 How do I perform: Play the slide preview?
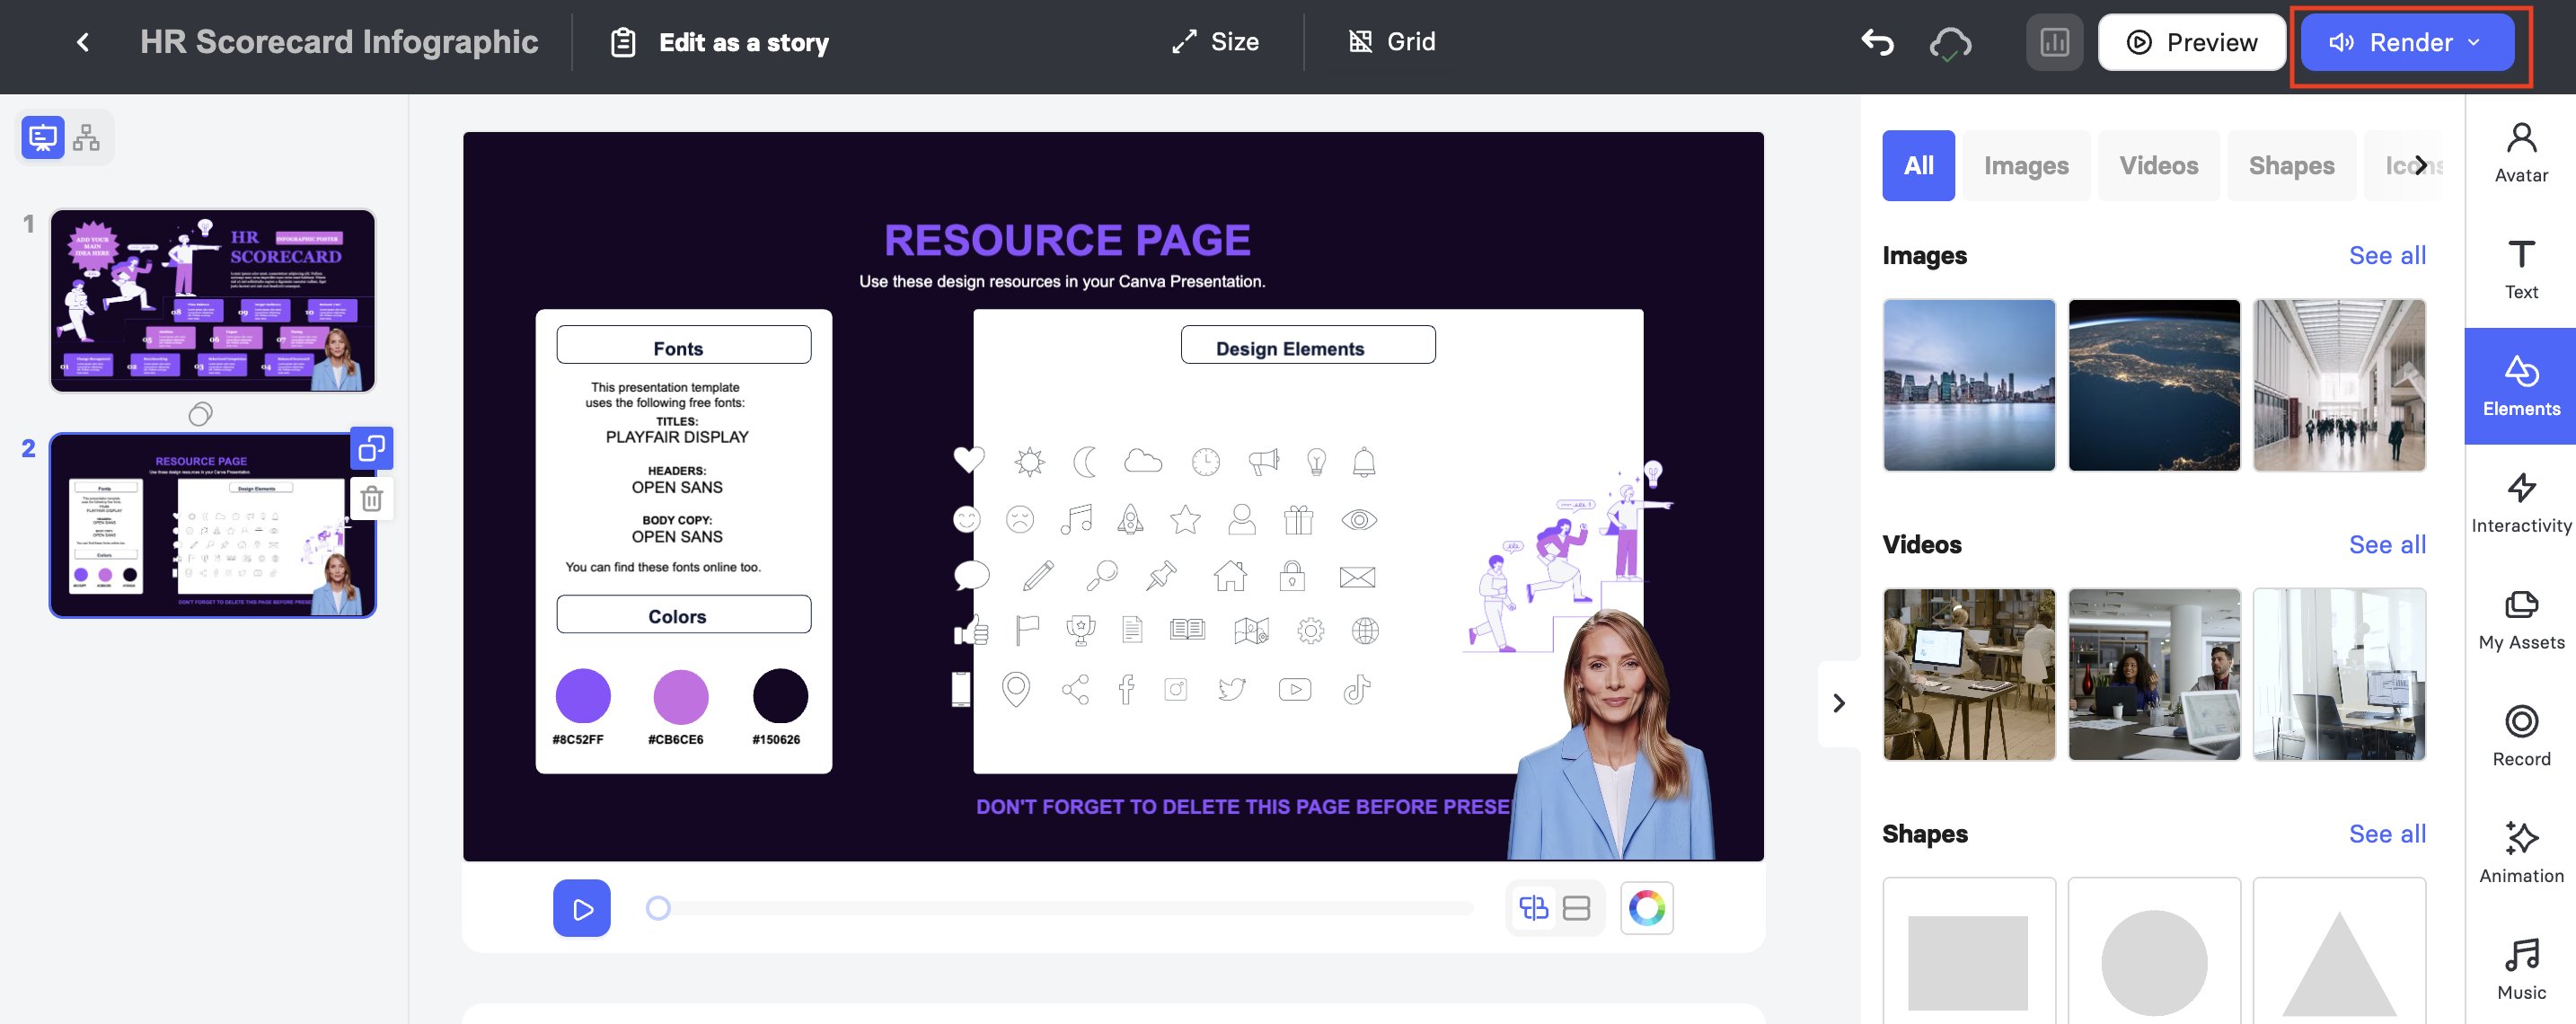582,908
